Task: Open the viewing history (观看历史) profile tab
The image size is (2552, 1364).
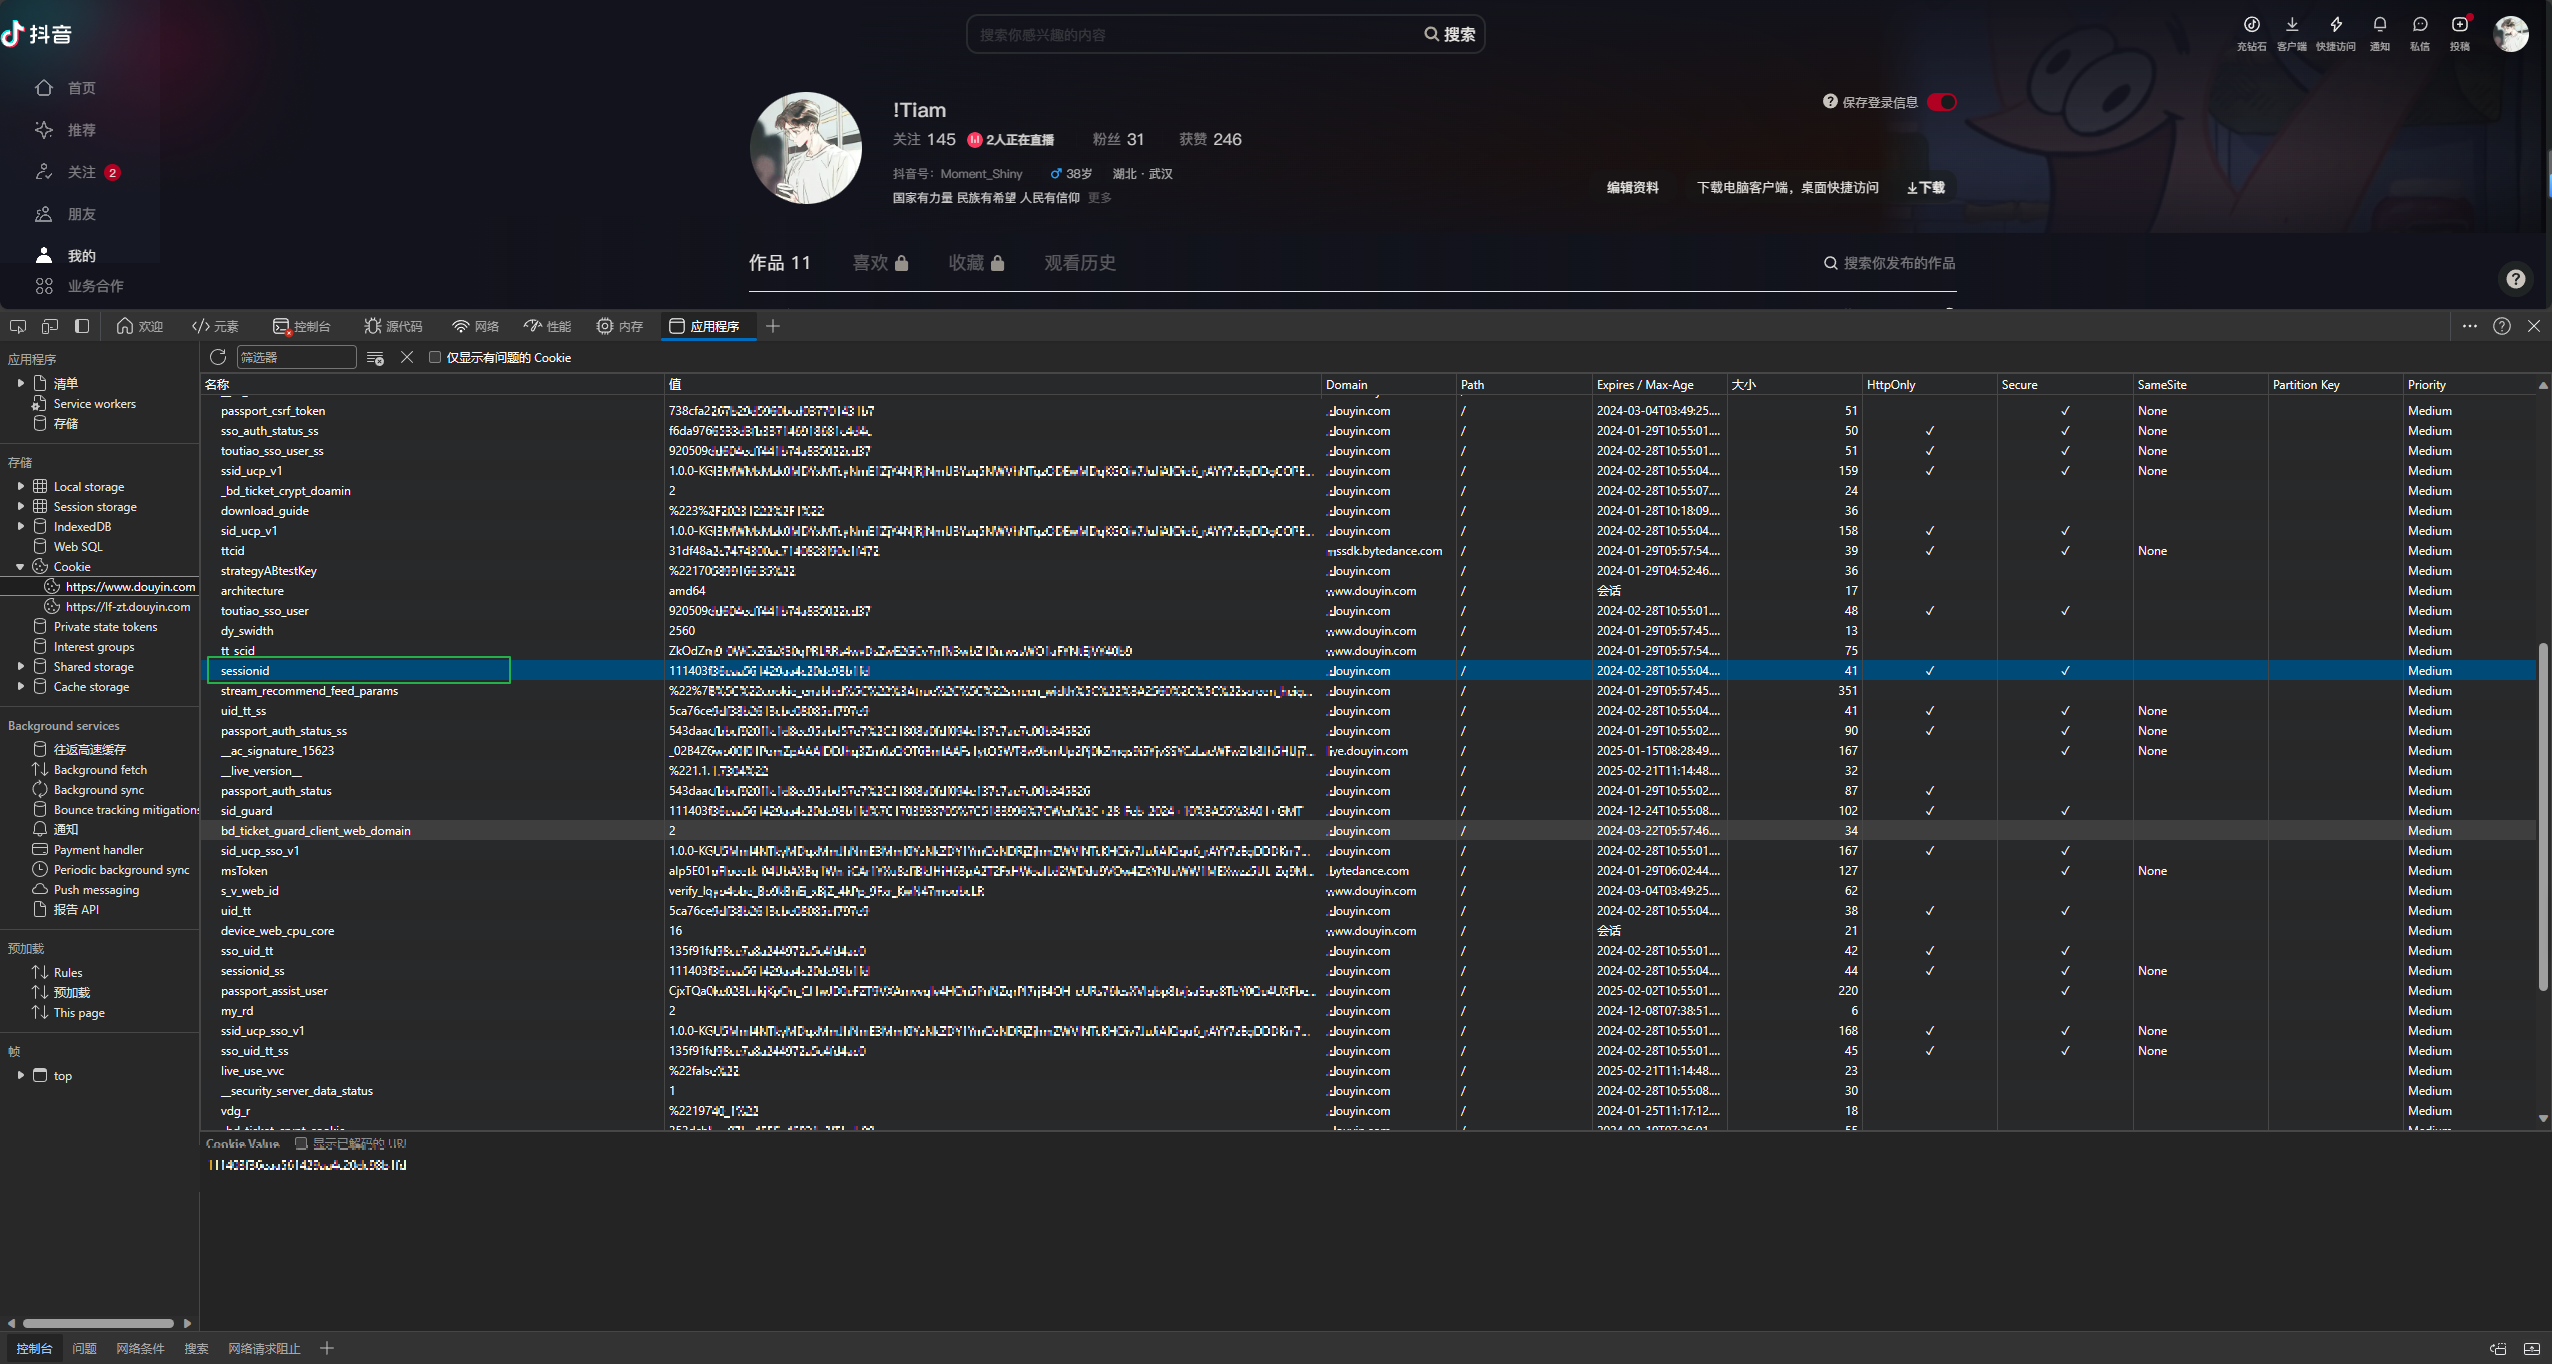Action: 1079,263
